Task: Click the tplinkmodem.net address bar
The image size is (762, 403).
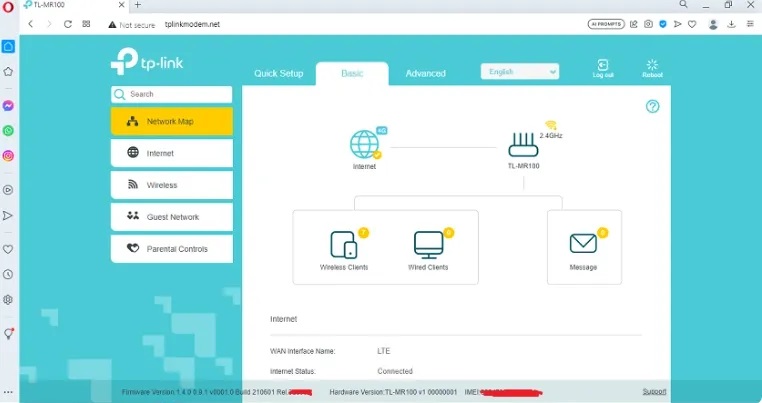Action: click(192, 24)
